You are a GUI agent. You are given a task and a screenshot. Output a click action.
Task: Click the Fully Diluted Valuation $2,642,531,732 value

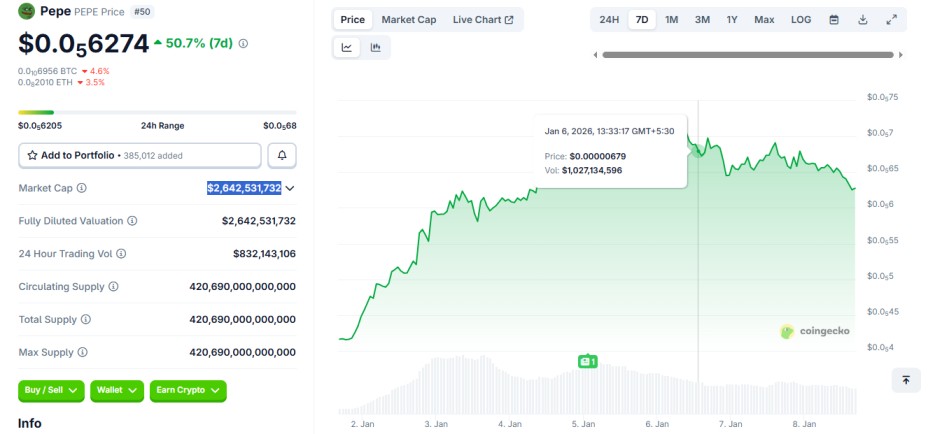[x=259, y=221]
